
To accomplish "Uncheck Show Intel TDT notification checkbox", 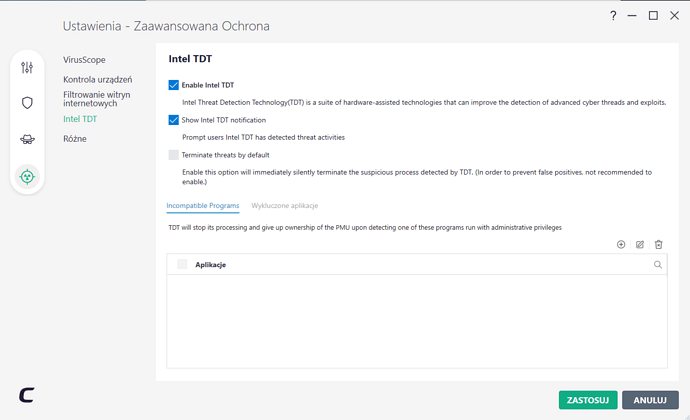I will click(x=173, y=120).
